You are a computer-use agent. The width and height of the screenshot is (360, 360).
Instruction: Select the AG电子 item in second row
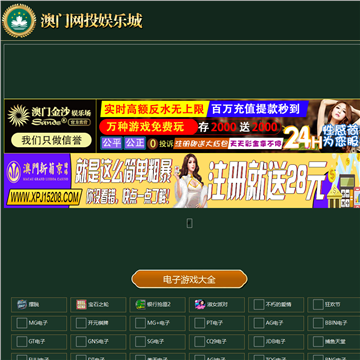pyautogui.click(x=276, y=323)
